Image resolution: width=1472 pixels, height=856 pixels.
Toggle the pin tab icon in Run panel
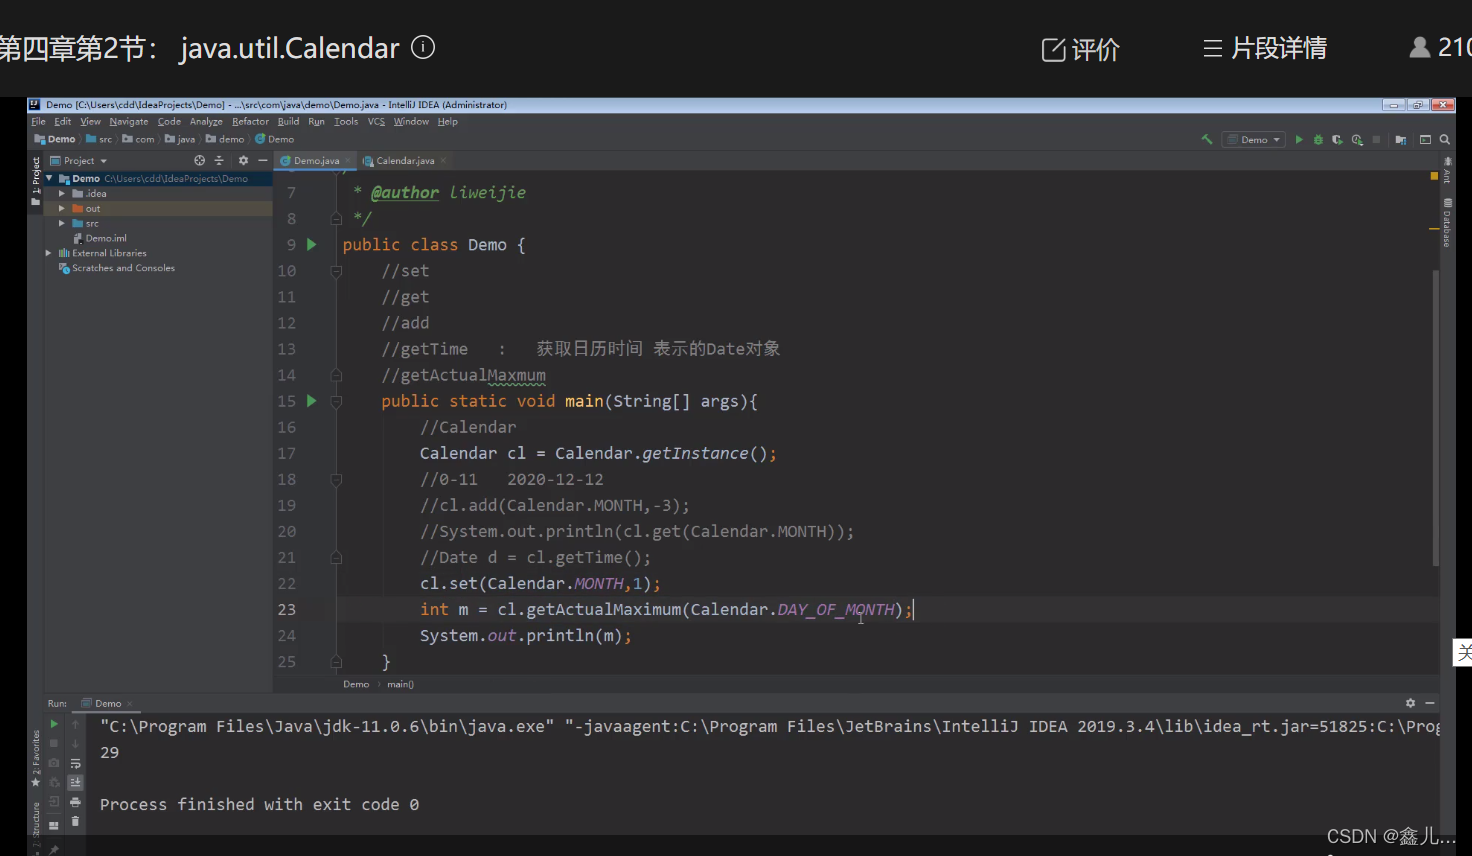point(54,849)
